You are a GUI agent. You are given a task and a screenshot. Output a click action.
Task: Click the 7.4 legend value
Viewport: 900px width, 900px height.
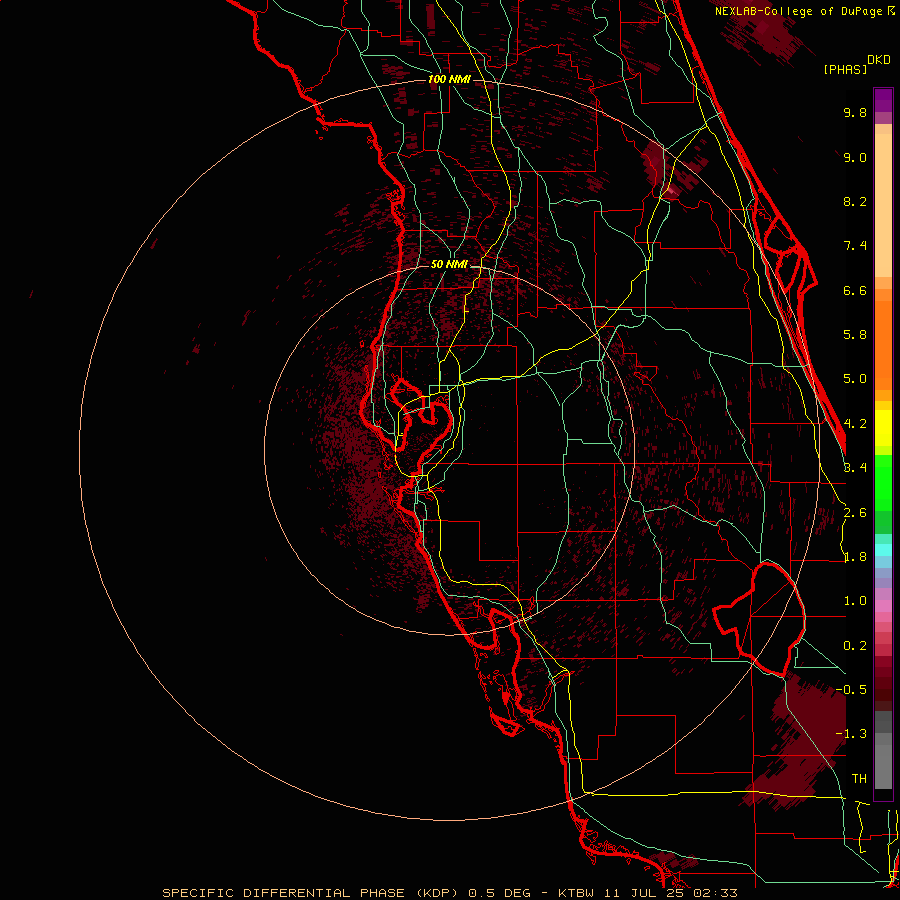tap(855, 246)
